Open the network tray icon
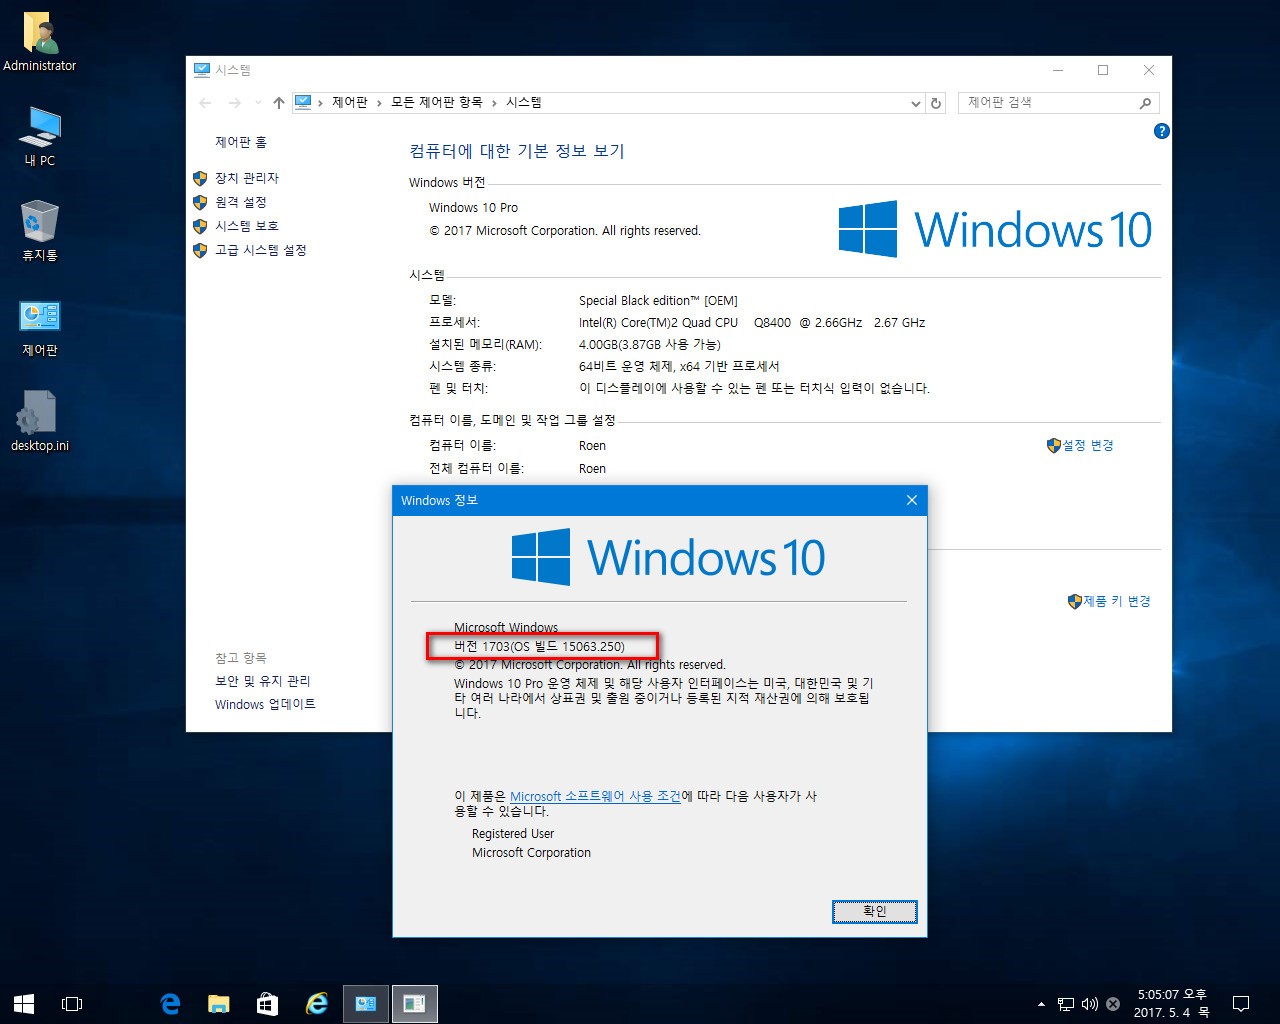This screenshot has height=1024, width=1280. [1066, 1004]
